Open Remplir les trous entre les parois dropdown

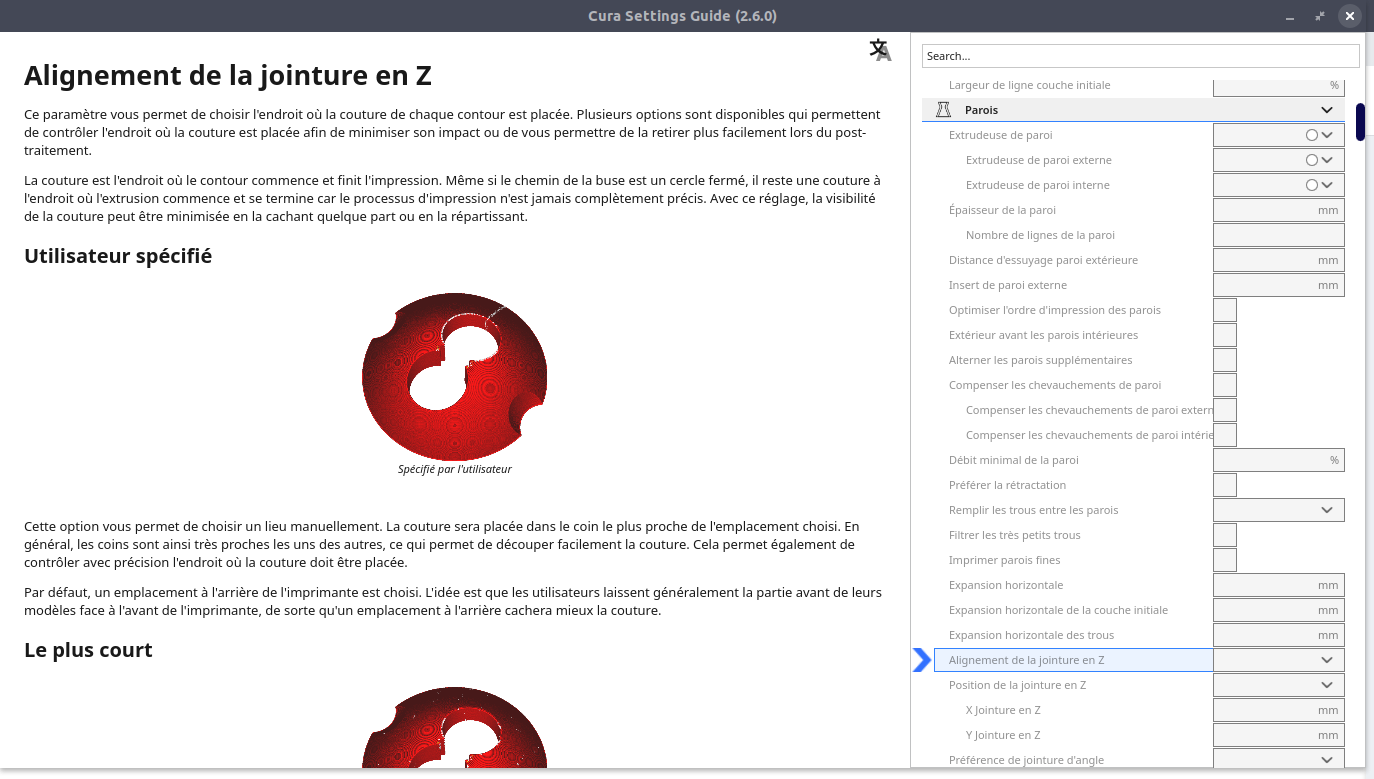(x=1279, y=510)
